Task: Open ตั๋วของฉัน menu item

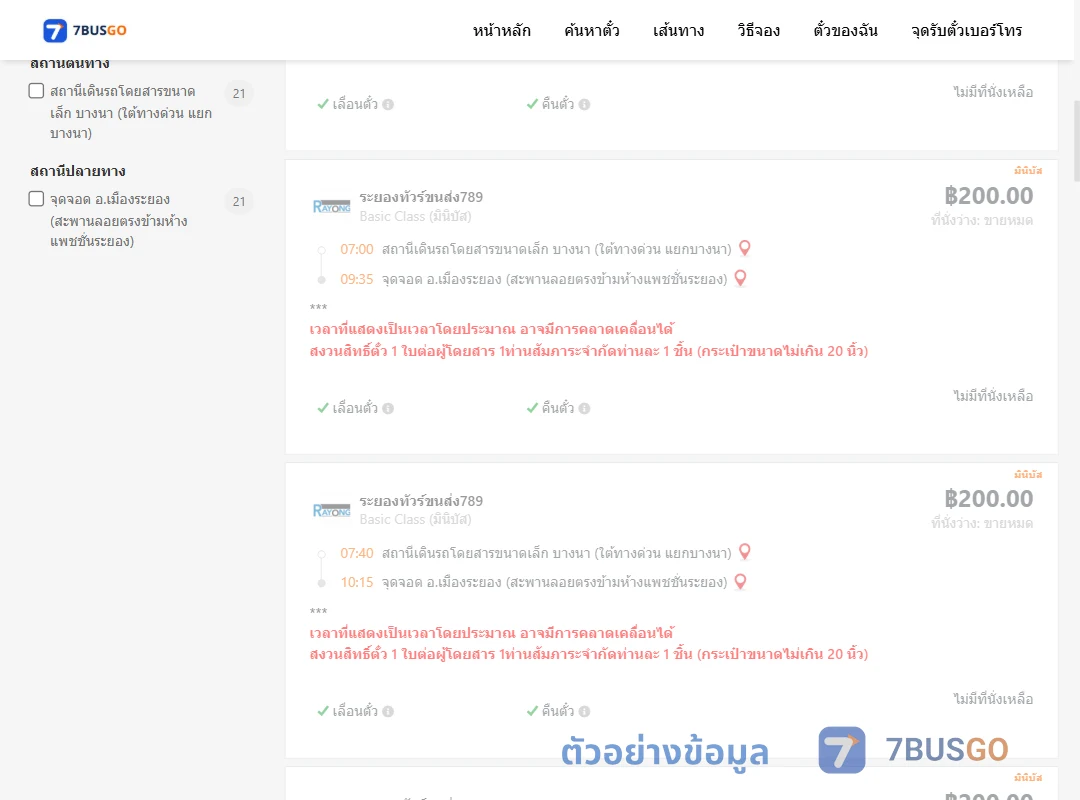Action: [845, 30]
